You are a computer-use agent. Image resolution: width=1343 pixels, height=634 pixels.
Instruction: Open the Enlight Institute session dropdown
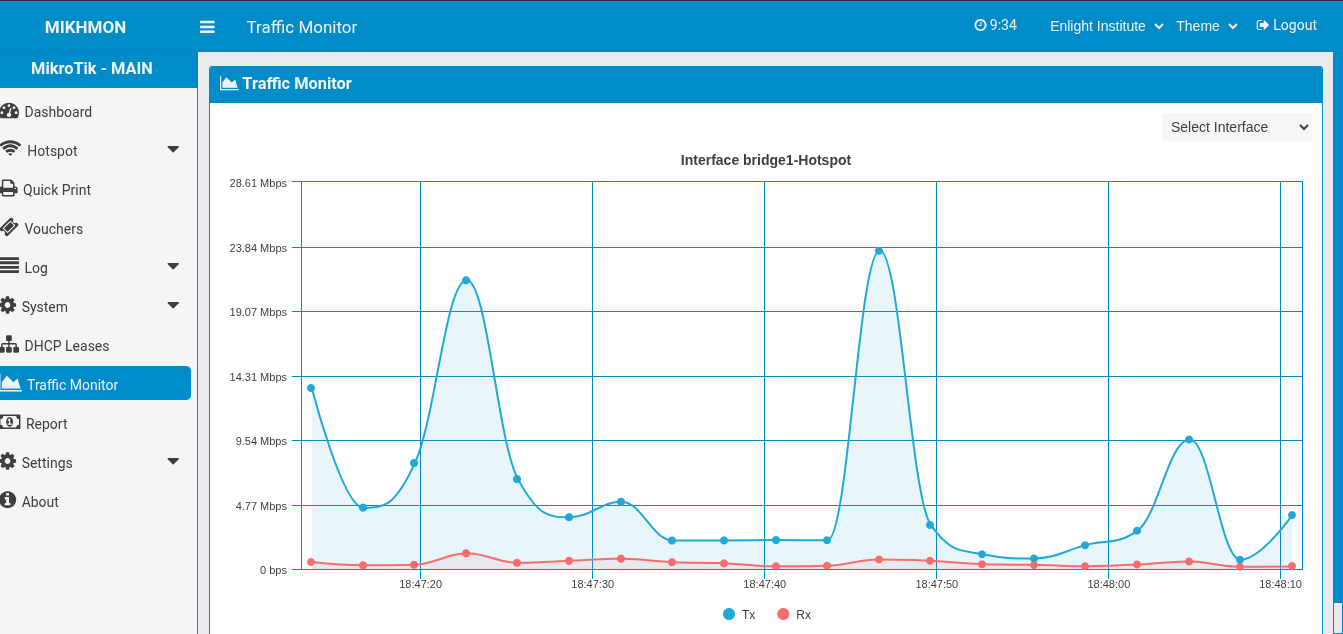click(x=1106, y=26)
